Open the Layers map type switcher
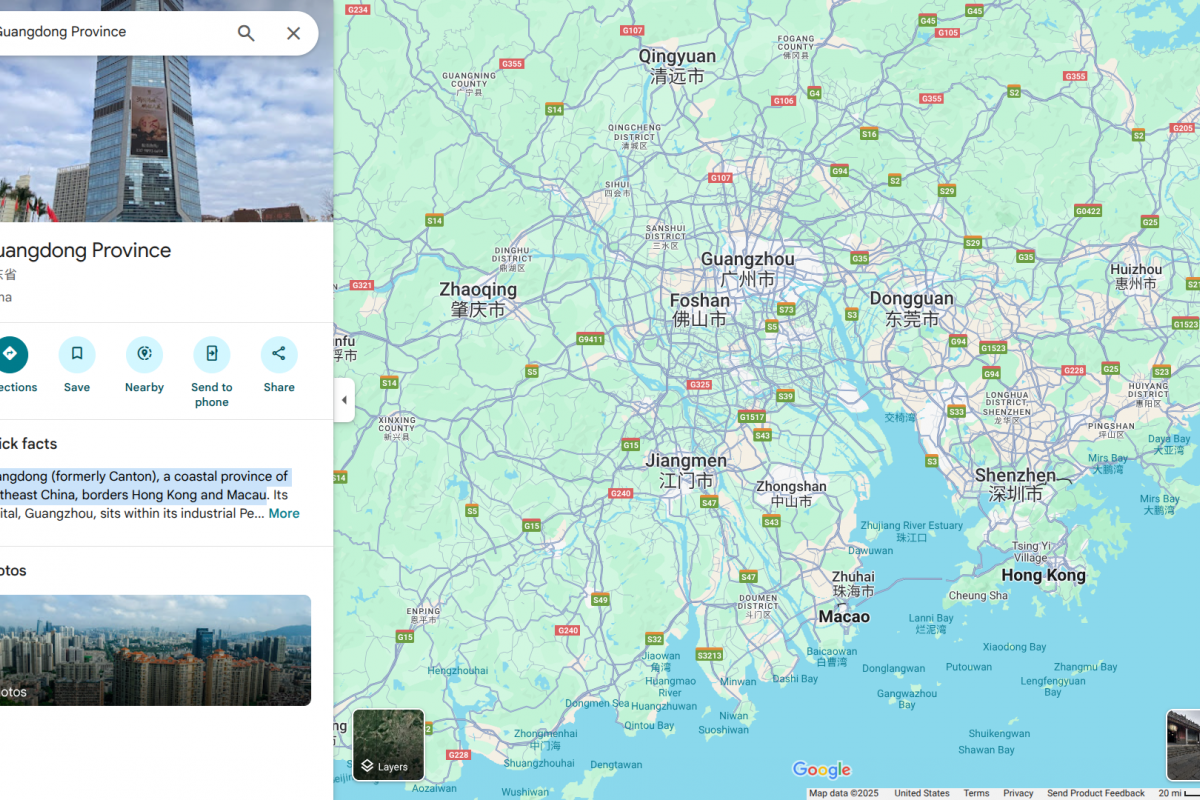The width and height of the screenshot is (1200, 800). point(388,745)
